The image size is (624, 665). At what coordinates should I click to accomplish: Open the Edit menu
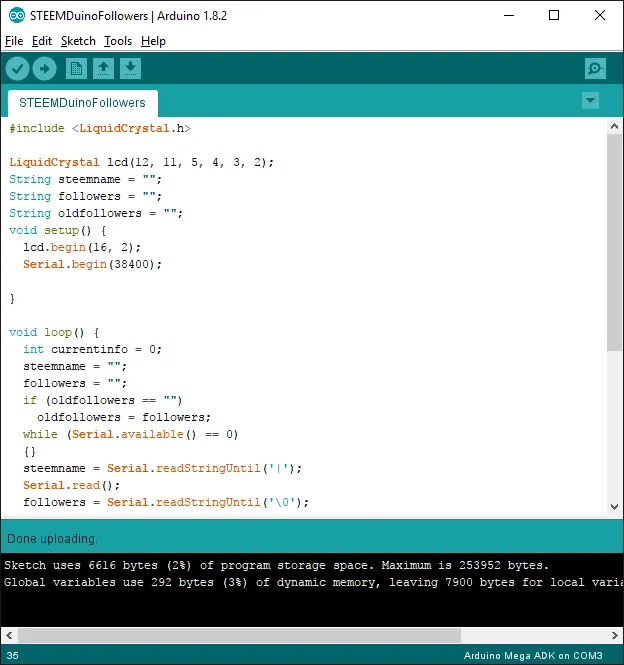coord(42,41)
